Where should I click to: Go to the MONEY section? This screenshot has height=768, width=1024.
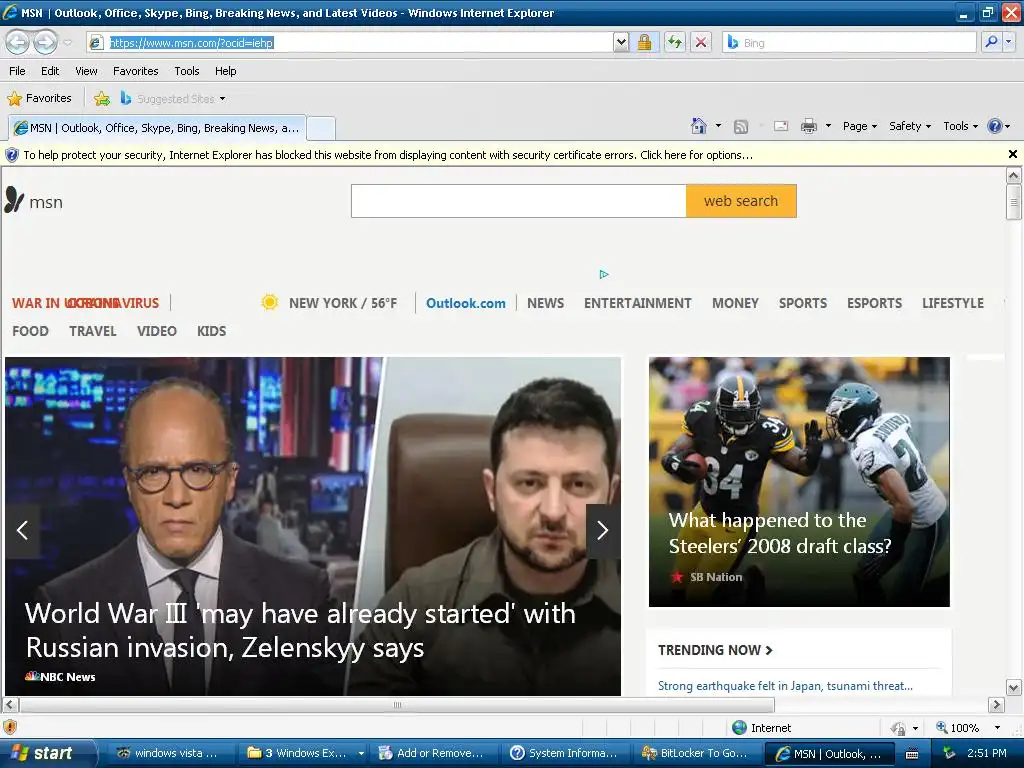point(735,303)
